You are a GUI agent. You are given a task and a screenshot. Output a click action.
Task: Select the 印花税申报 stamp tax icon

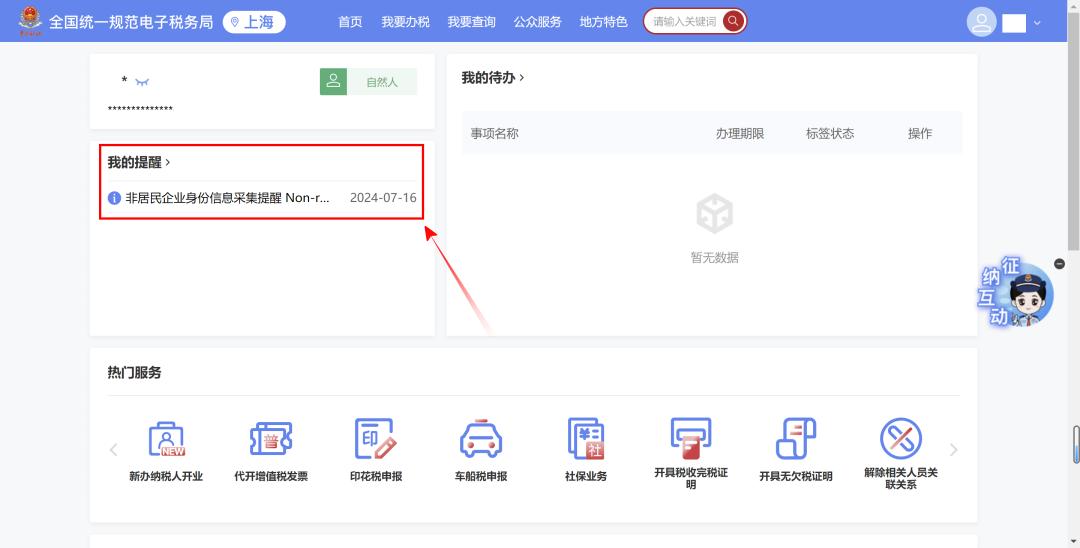tap(376, 439)
